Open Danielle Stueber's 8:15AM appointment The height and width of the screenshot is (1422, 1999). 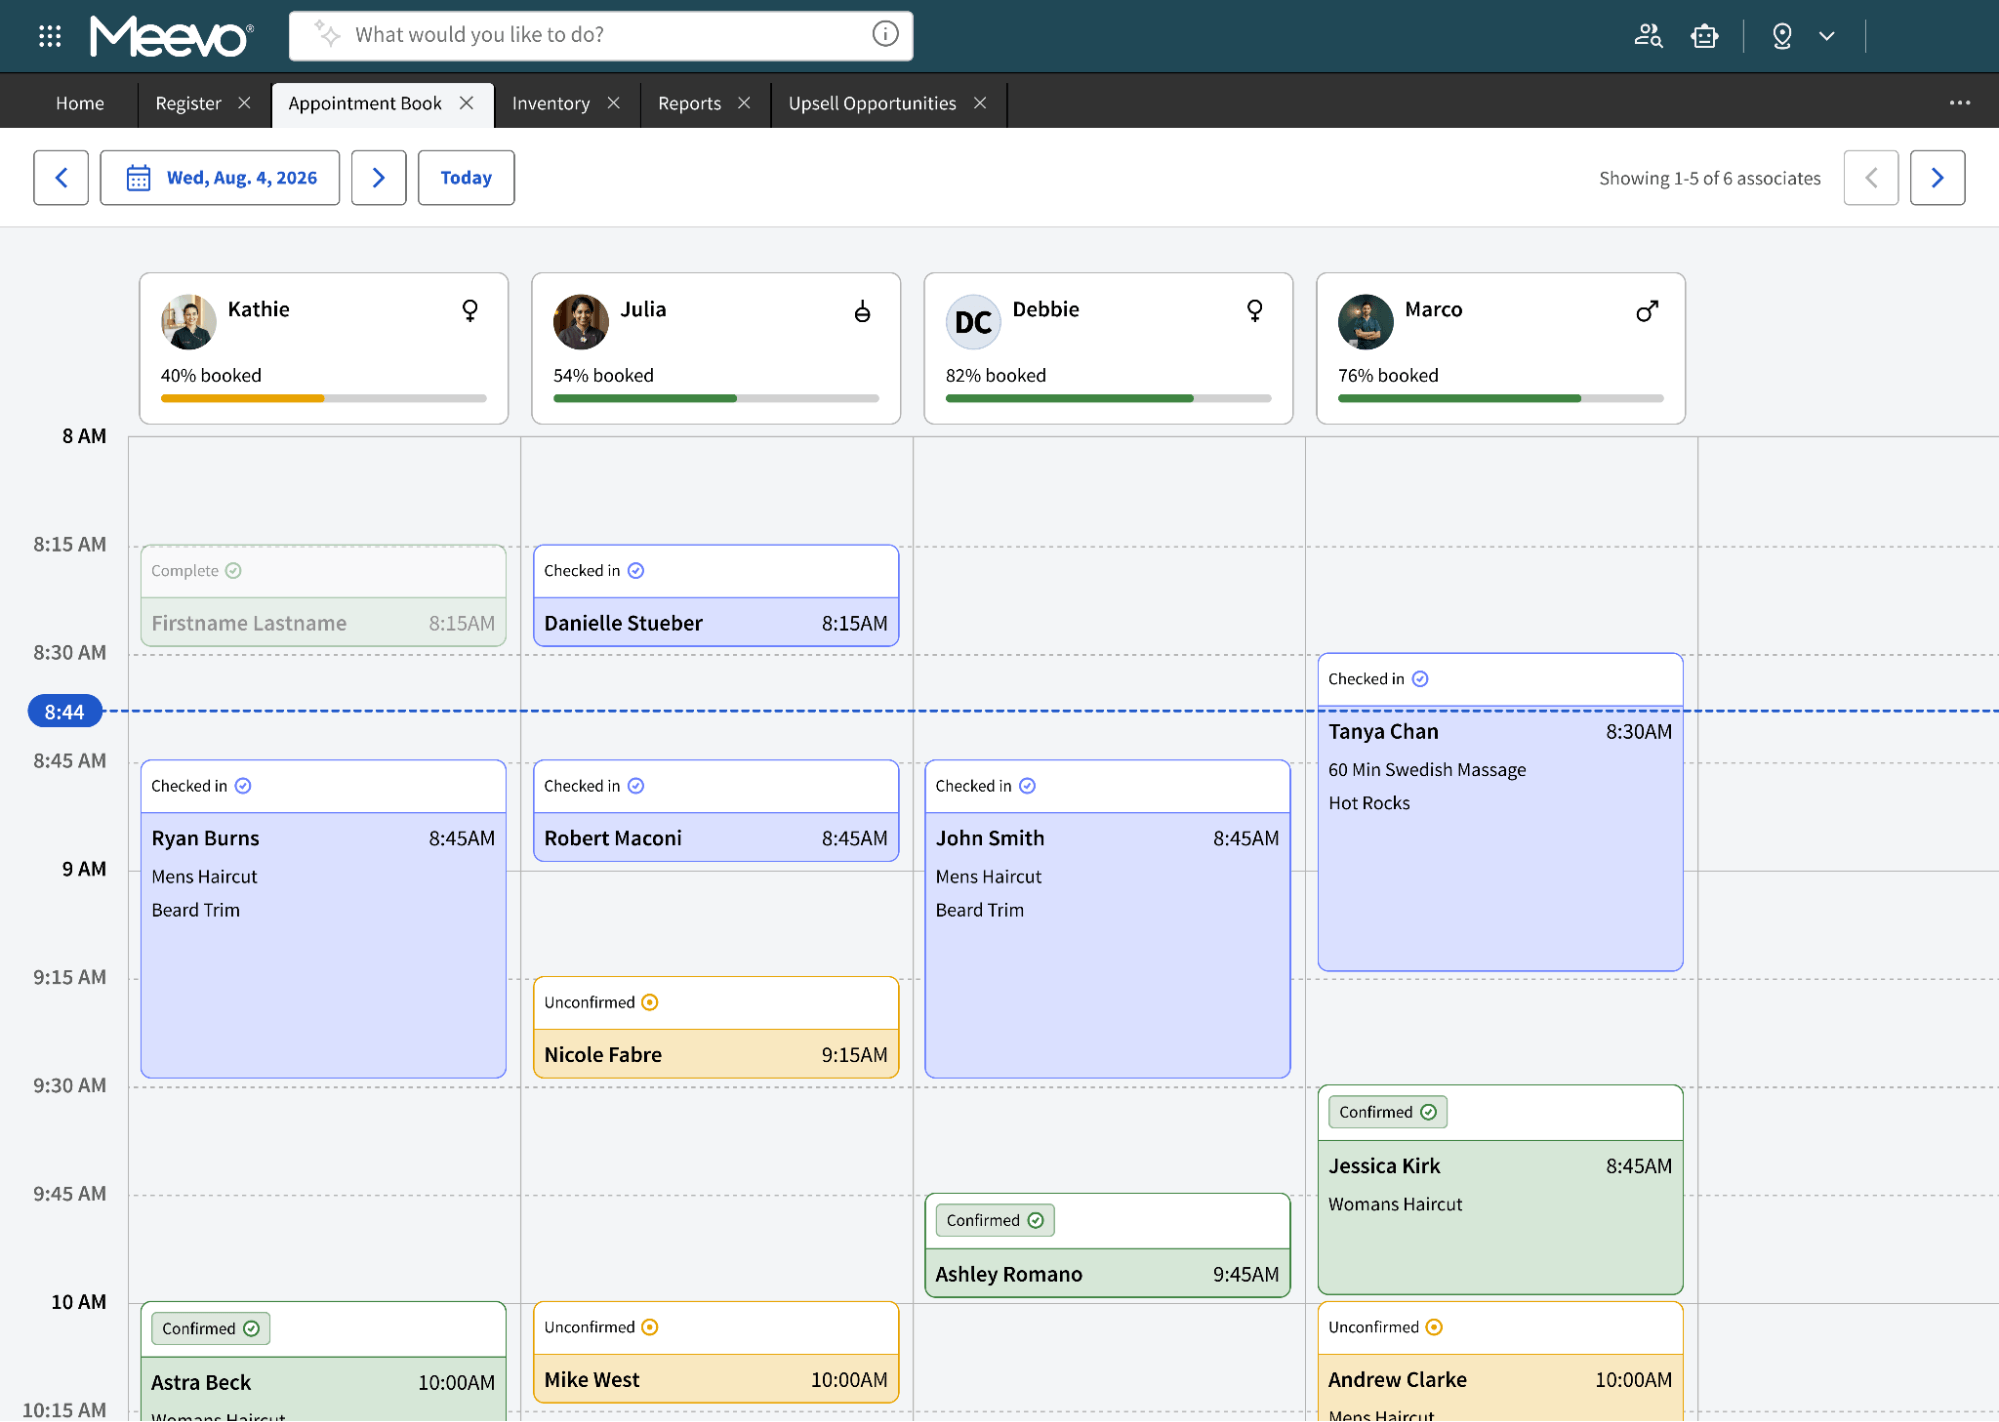point(716,596)
